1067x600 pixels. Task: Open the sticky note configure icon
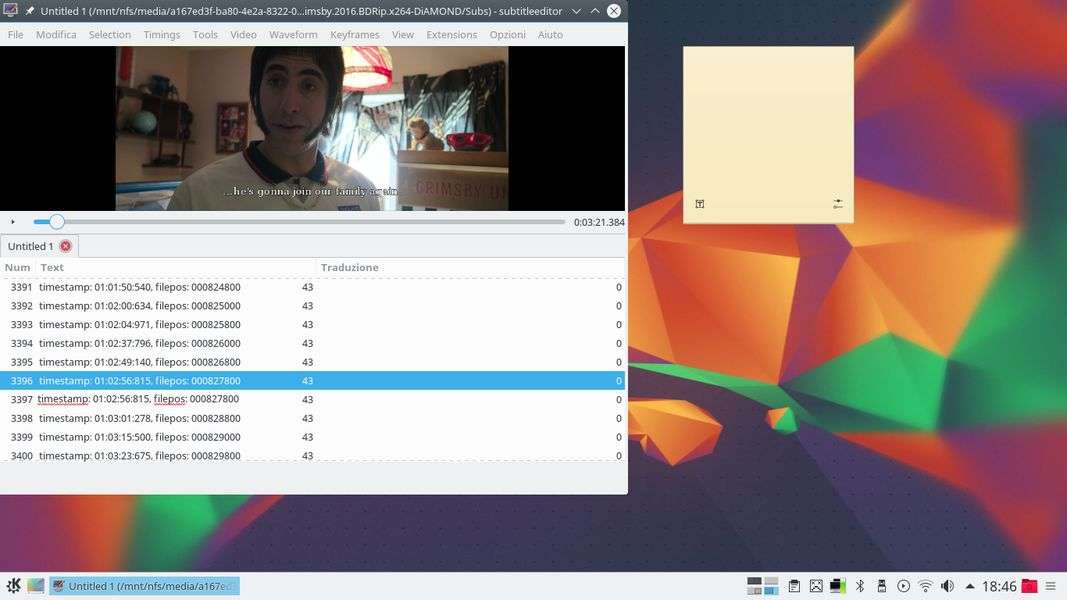click(838, 203)
